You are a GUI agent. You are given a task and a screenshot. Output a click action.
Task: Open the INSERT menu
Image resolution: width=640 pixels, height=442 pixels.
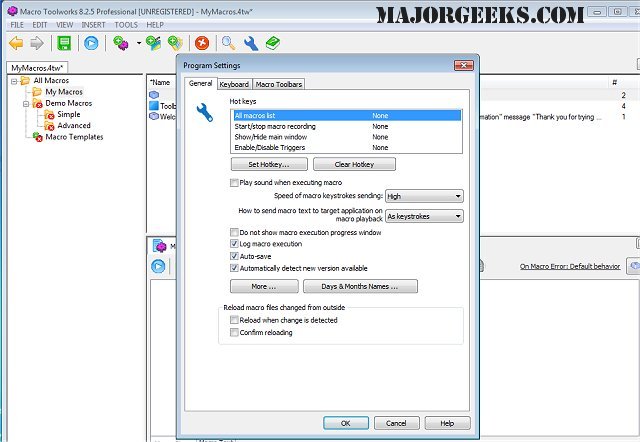point(93,25)
